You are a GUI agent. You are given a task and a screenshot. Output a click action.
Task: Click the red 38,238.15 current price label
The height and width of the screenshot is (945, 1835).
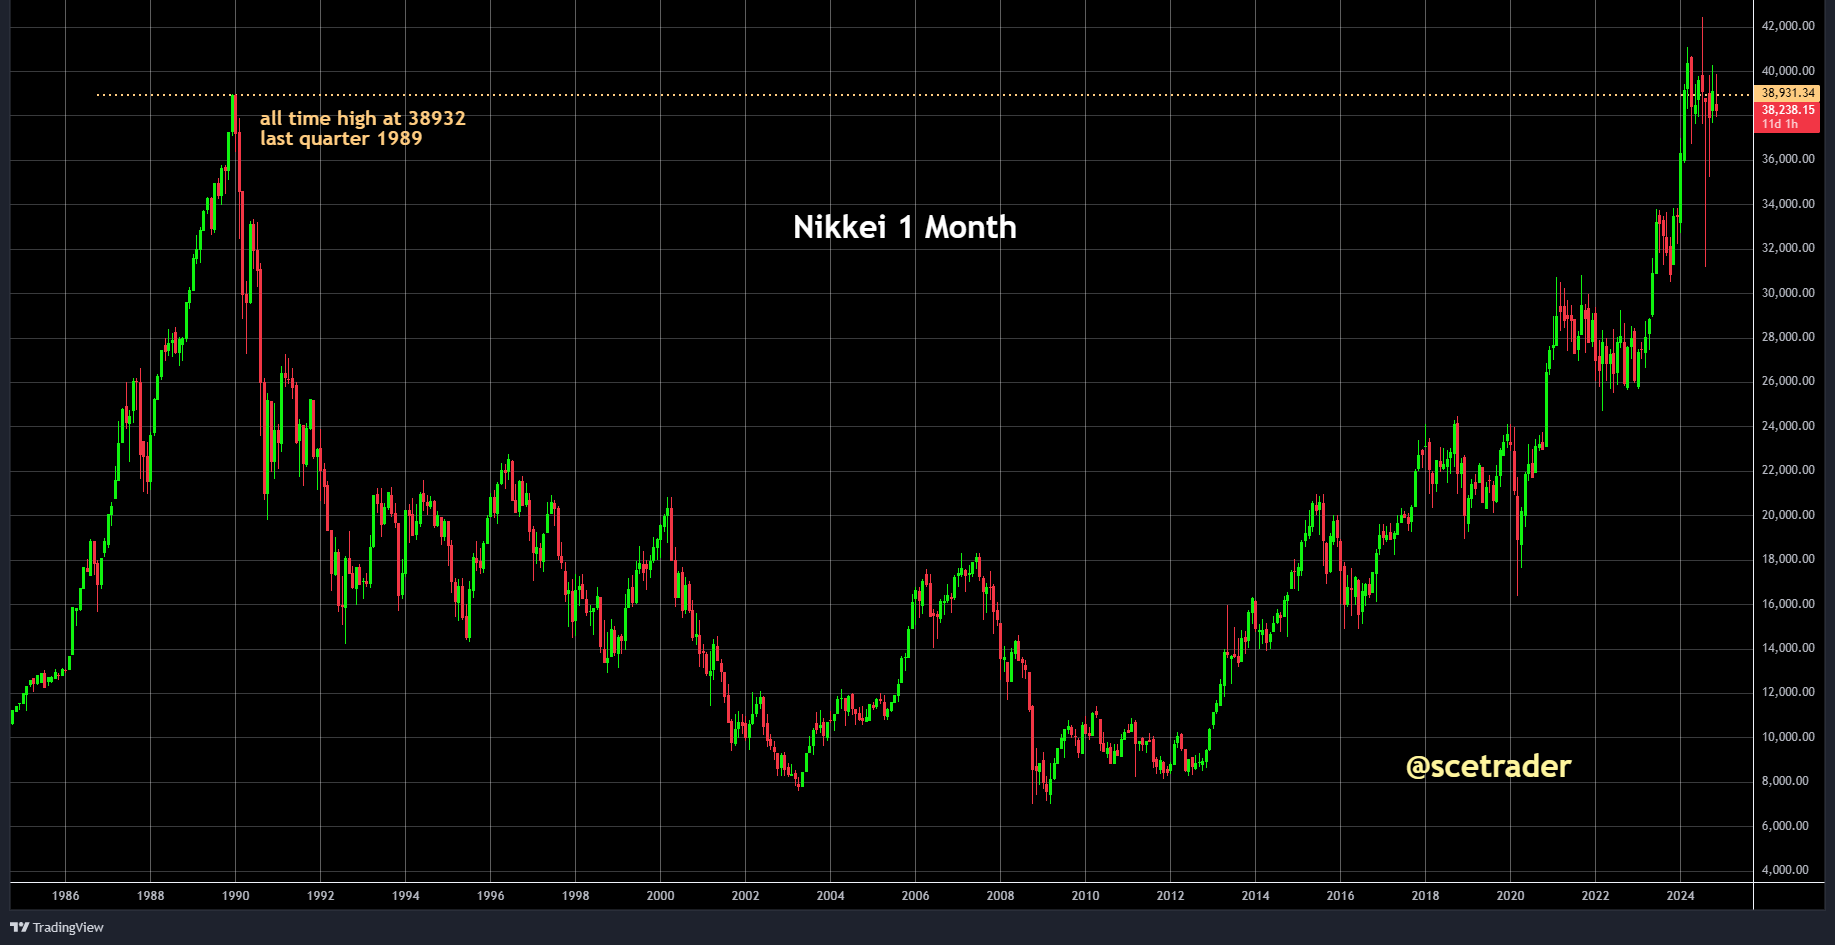pos(1787,117)
